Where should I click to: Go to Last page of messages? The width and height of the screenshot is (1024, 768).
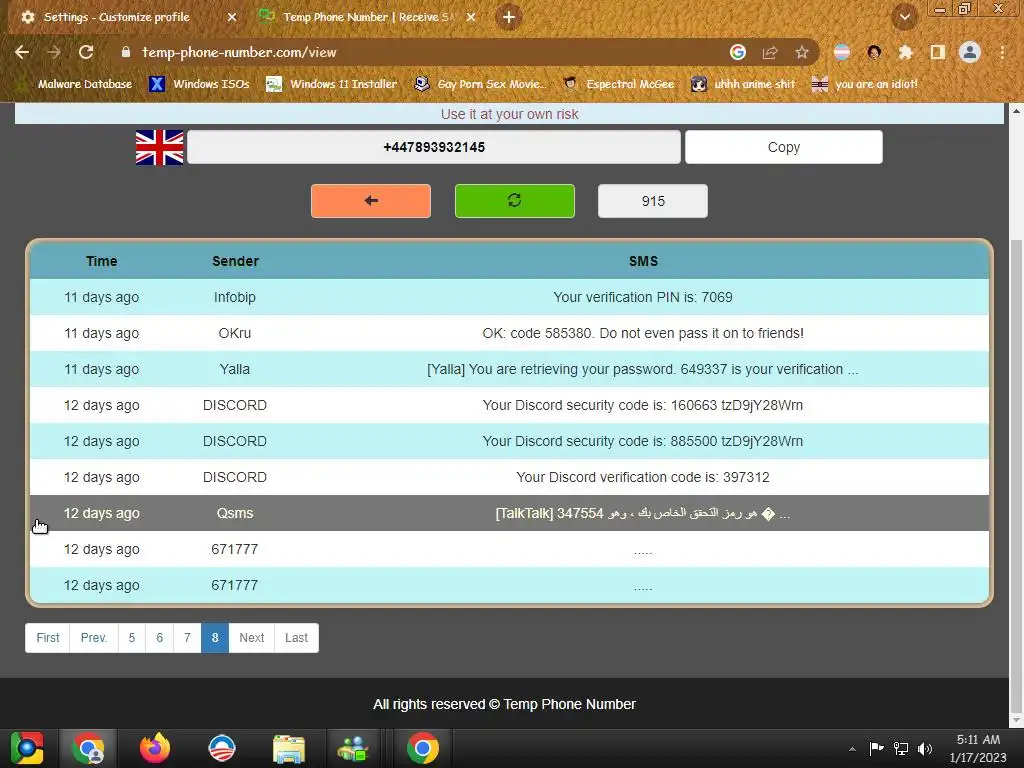[296, 637]
